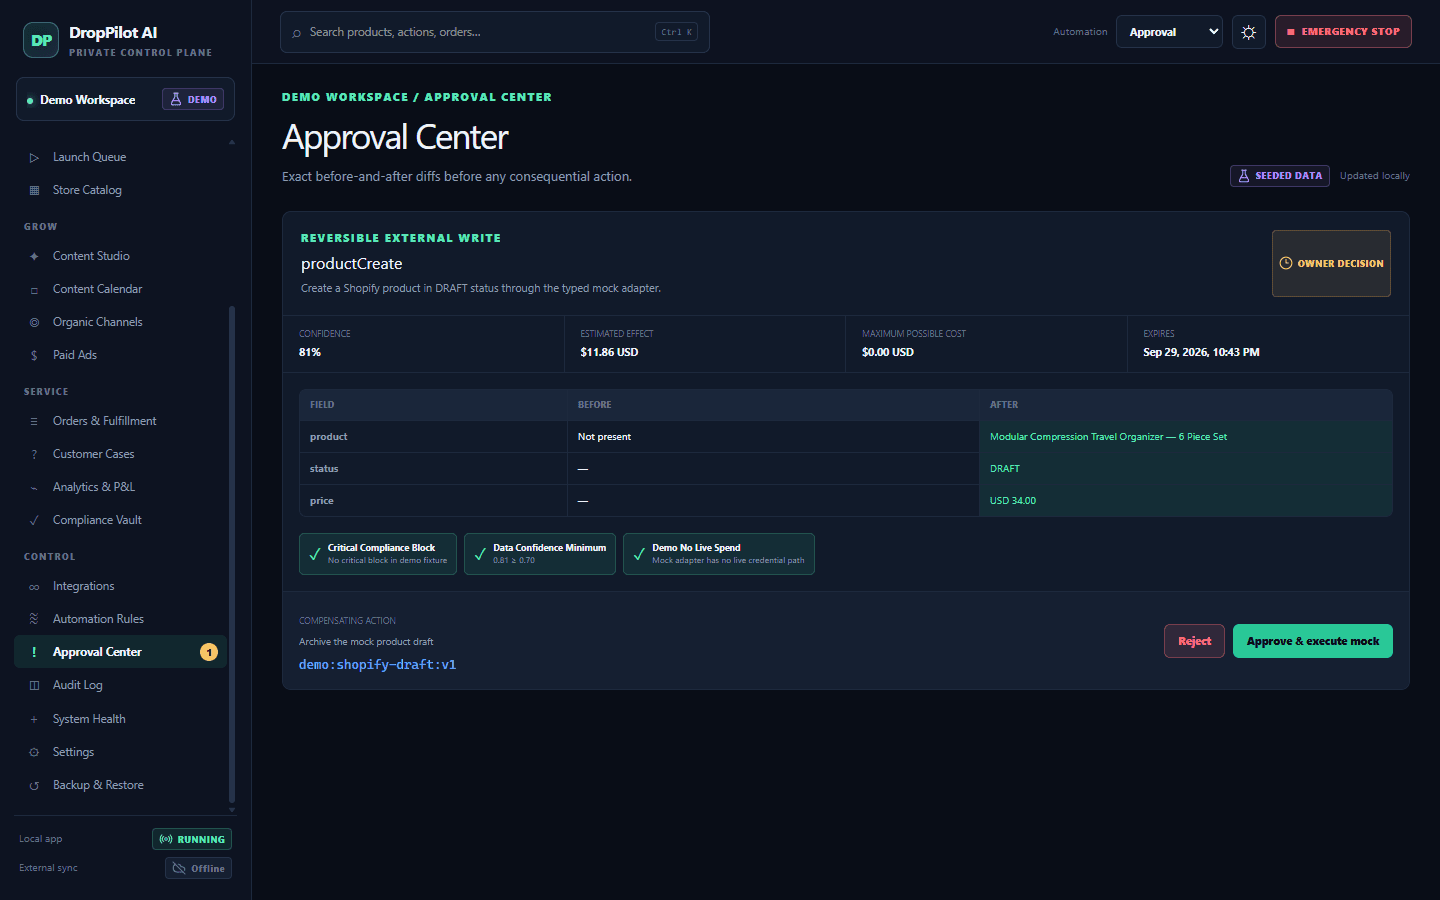Open the Demo Workspace switcher
Viewport: 1440px width, 900px height.
coord(125,99)
